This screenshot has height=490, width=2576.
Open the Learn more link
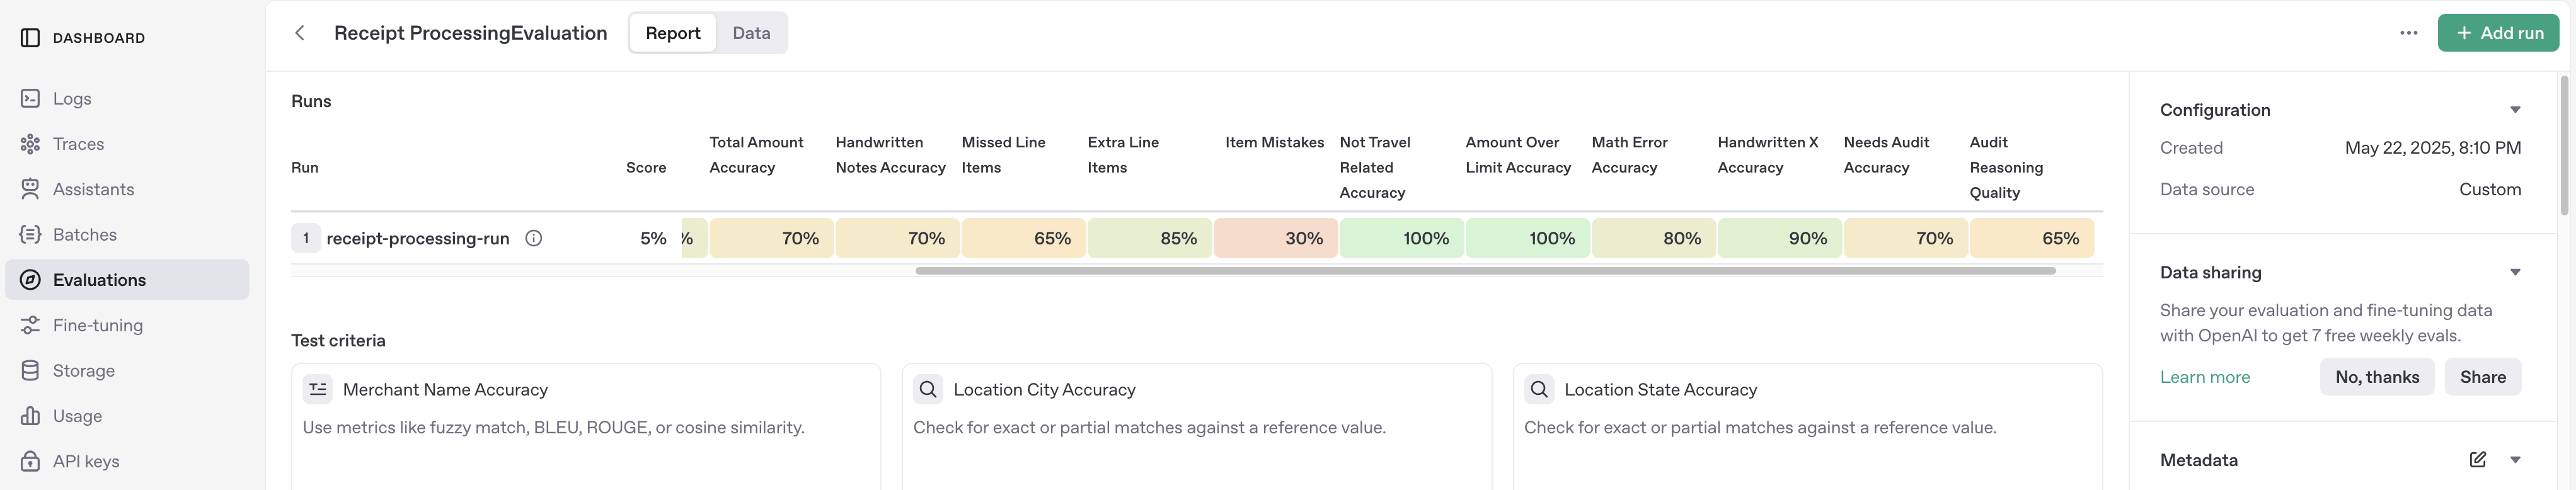(2205, 377)
